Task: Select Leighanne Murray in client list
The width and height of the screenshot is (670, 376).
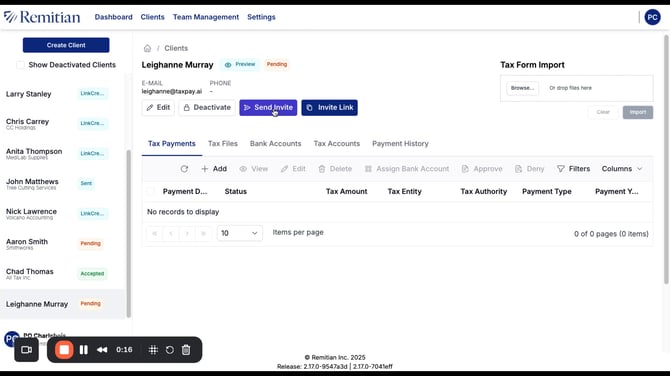Action: (x=63, y=304)
